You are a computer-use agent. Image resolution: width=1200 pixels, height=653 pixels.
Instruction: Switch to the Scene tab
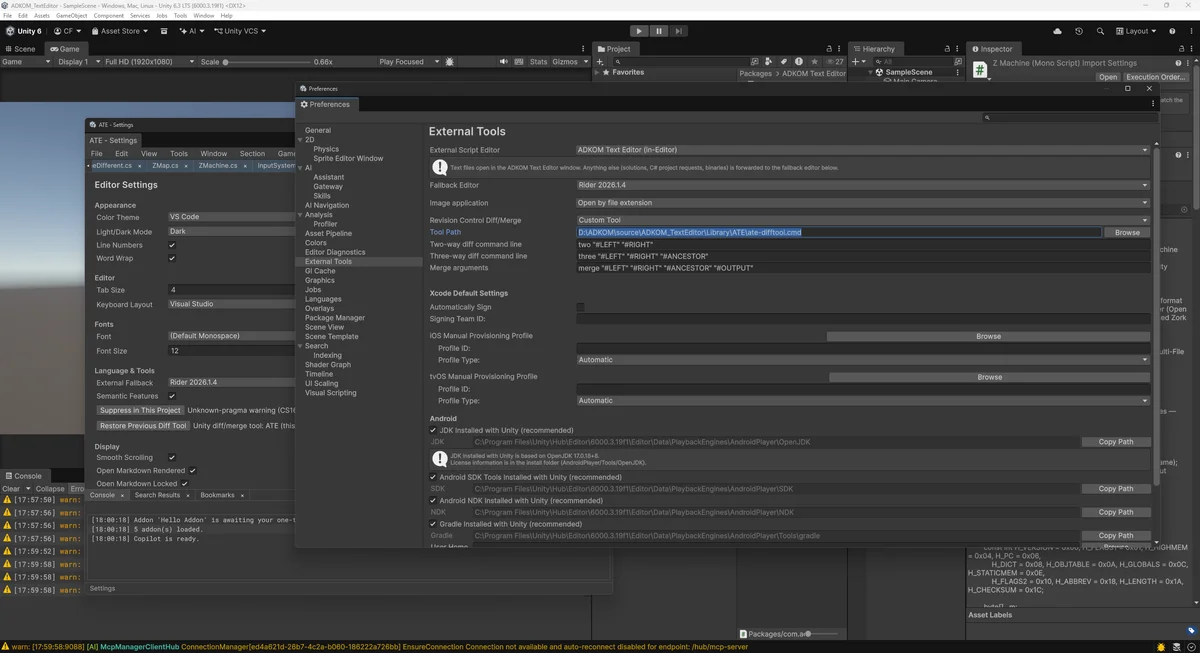[x=20, y=49]
